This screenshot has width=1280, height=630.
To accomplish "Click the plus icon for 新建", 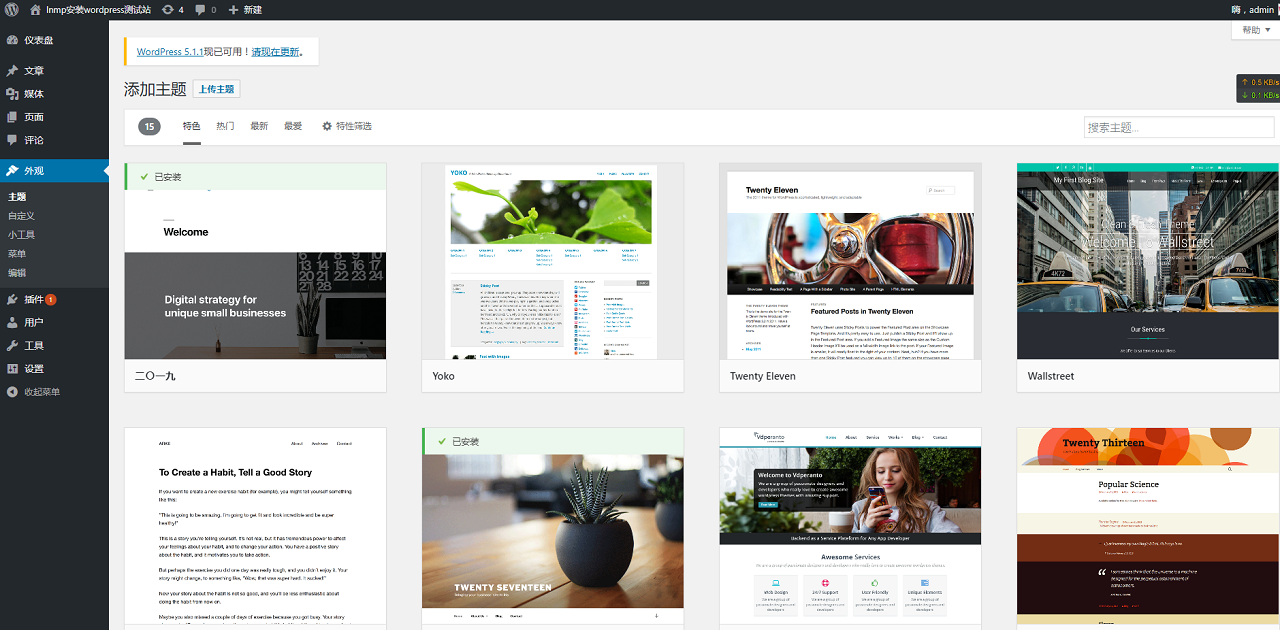I will click(233, 10).
